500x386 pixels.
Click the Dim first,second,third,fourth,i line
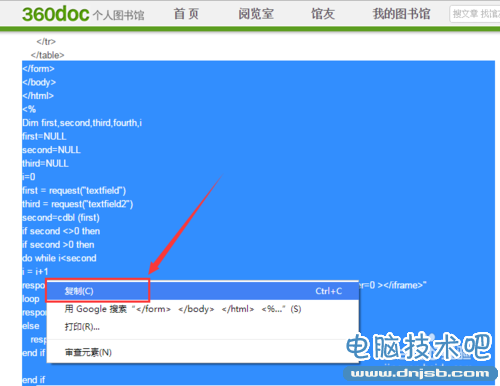pyautogui.click(x=82, y=123)
